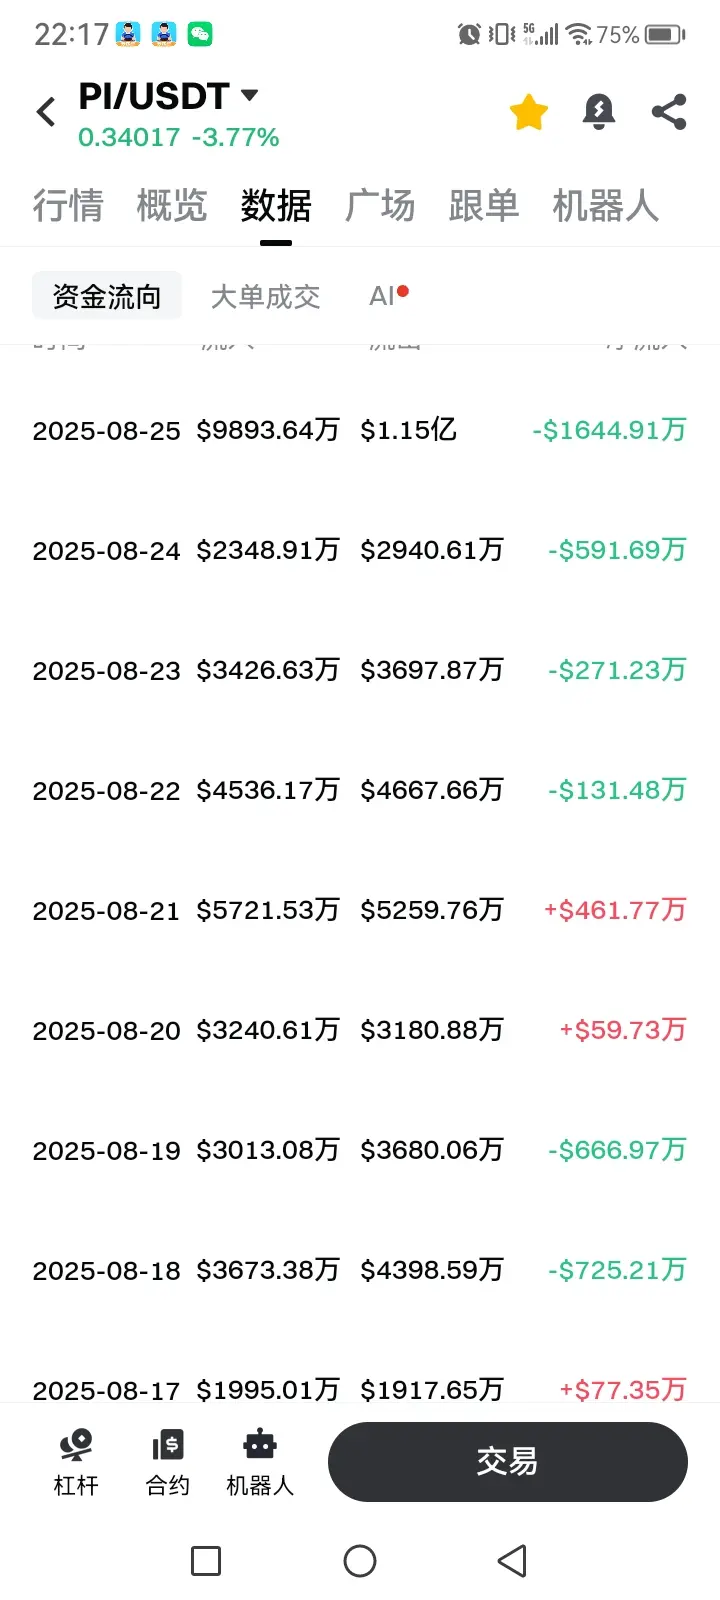Switch to the 广场 tab
The height and width of the screenshot is (1600, 720).
pos(380,206)
